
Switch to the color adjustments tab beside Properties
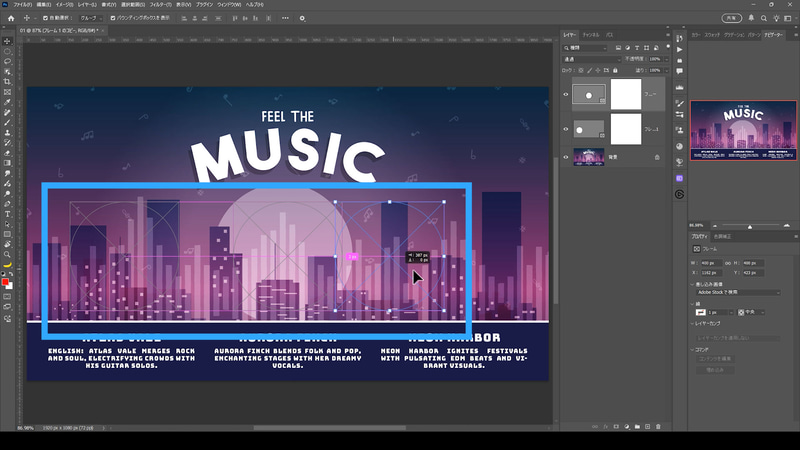[x=722, y=237]
